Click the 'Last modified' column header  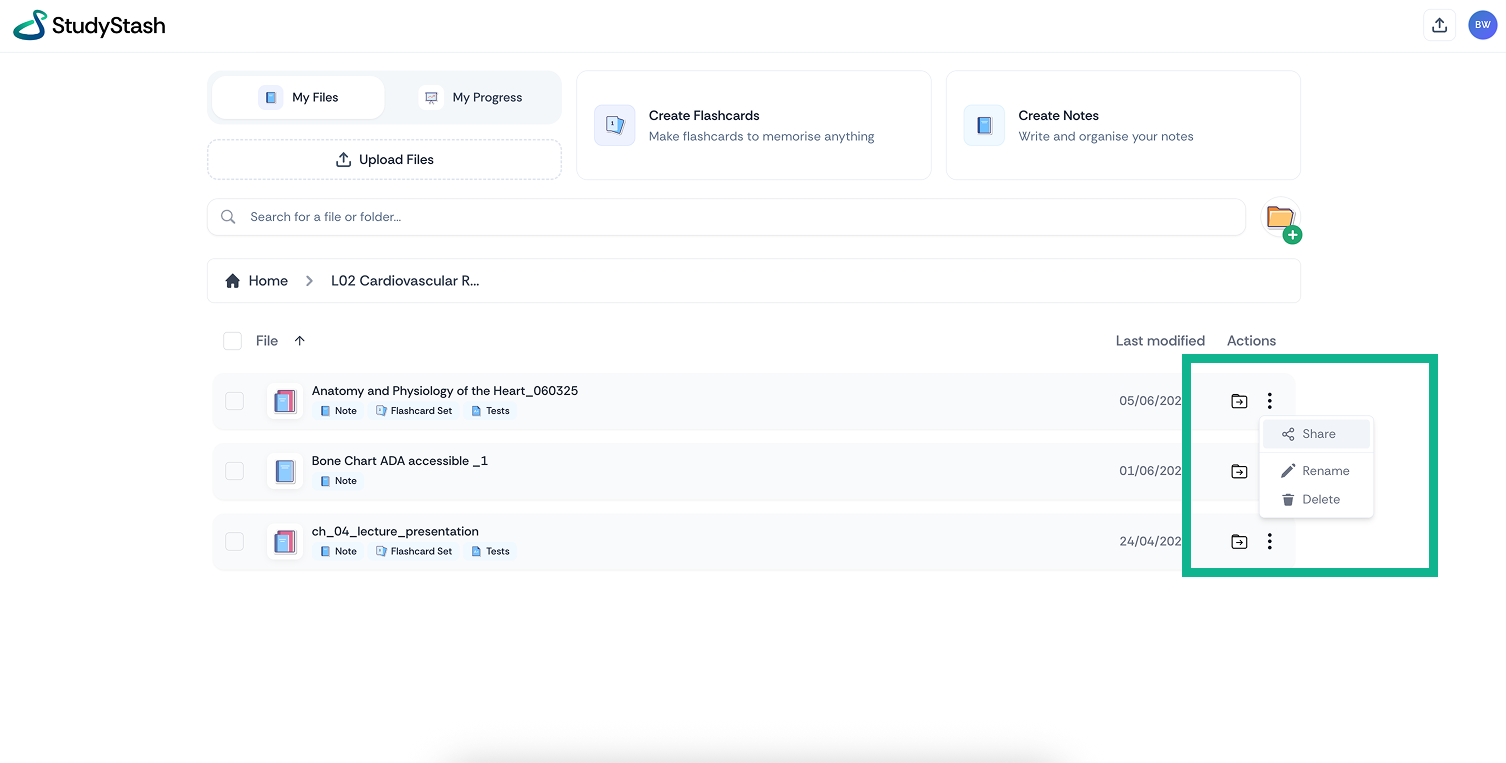[1160, 341]
